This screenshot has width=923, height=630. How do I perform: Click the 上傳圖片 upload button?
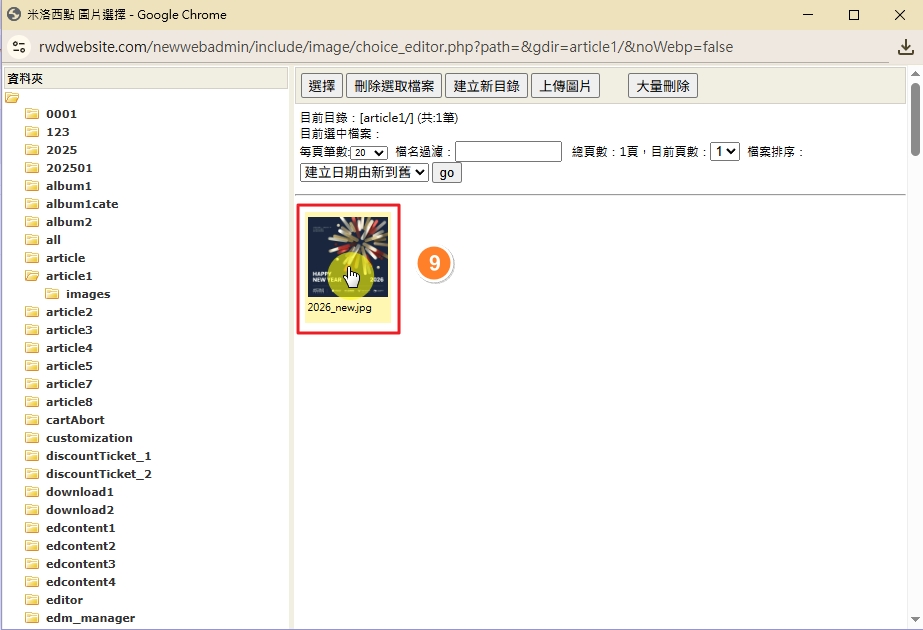(x=565, y=86)
